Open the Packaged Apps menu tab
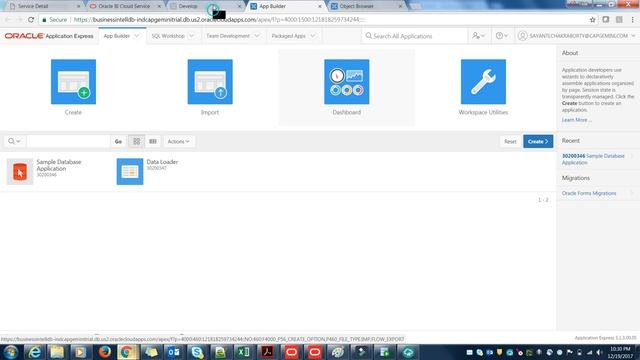This screenshot has height=360, width=640. coord(289,36)
